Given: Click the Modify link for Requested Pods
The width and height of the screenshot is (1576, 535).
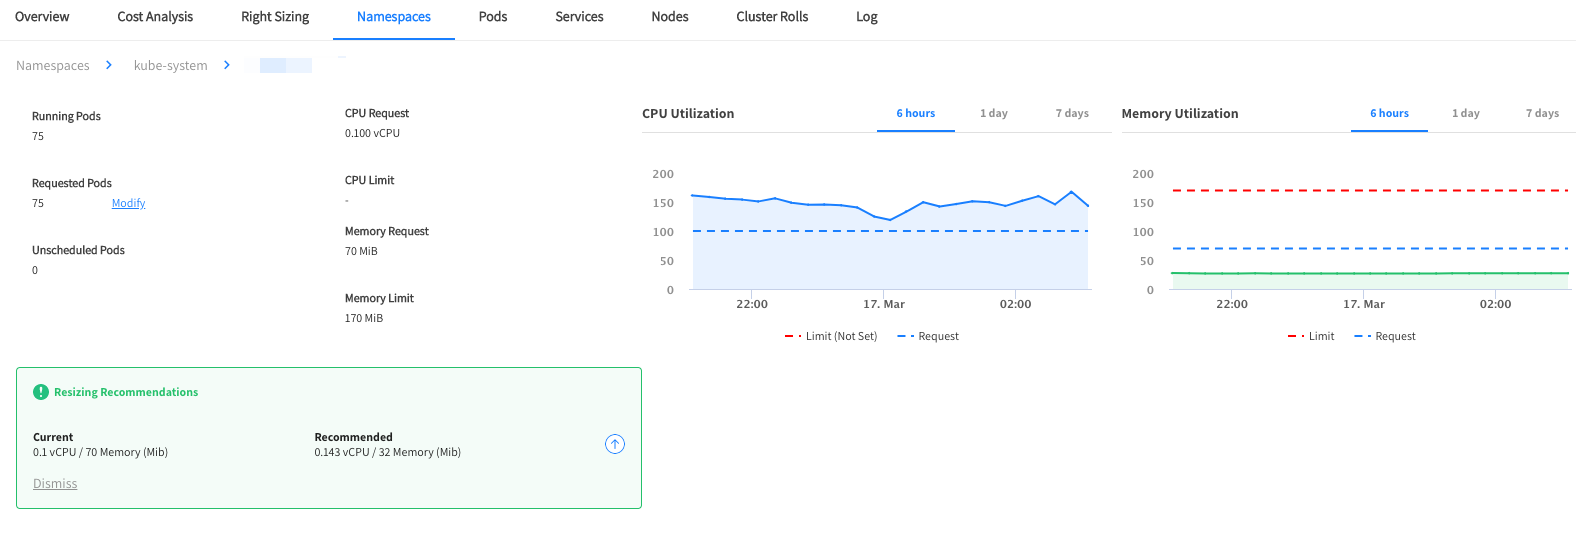Looking at the screenshot, I should pyautogui.click(x=128, y=203).
